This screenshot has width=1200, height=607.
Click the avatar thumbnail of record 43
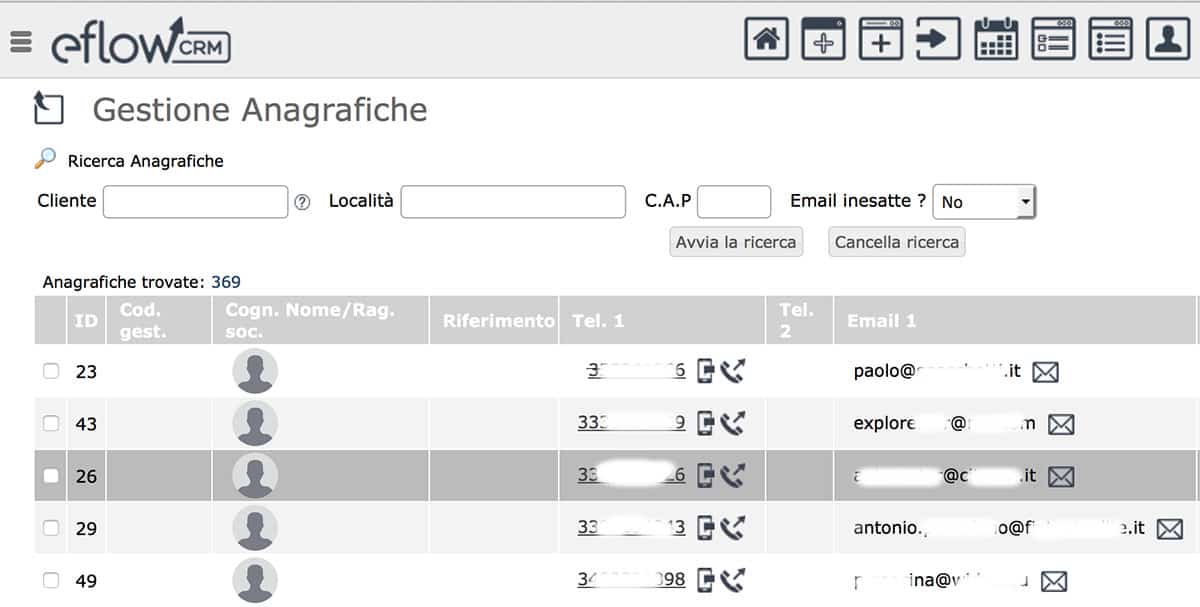pyautogui.click(x=255, y=423)
